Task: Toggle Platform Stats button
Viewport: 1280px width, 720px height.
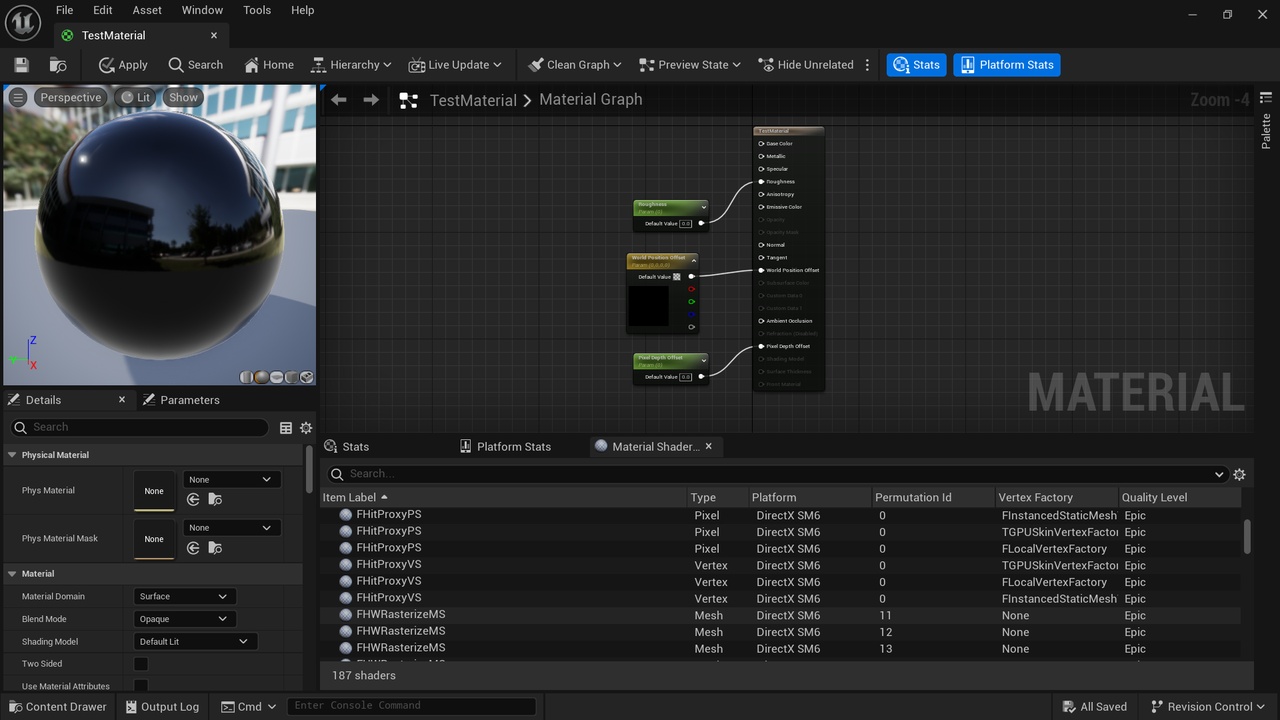Action: 1006,65
